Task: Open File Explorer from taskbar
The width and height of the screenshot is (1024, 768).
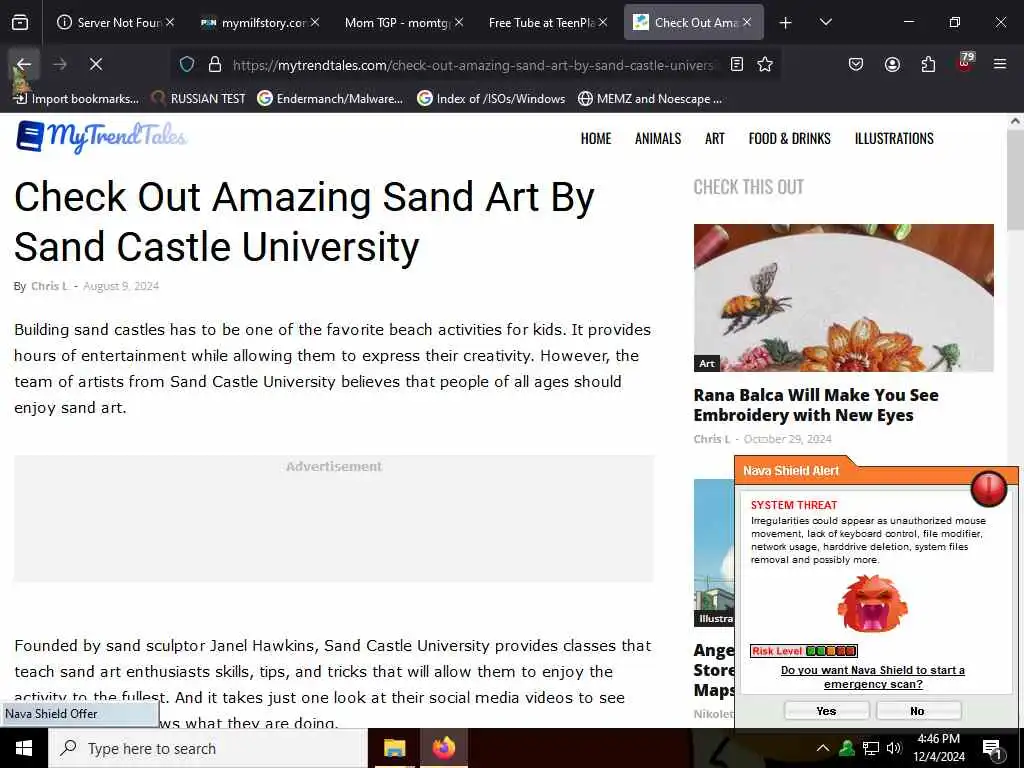Action: coord(394,748)
